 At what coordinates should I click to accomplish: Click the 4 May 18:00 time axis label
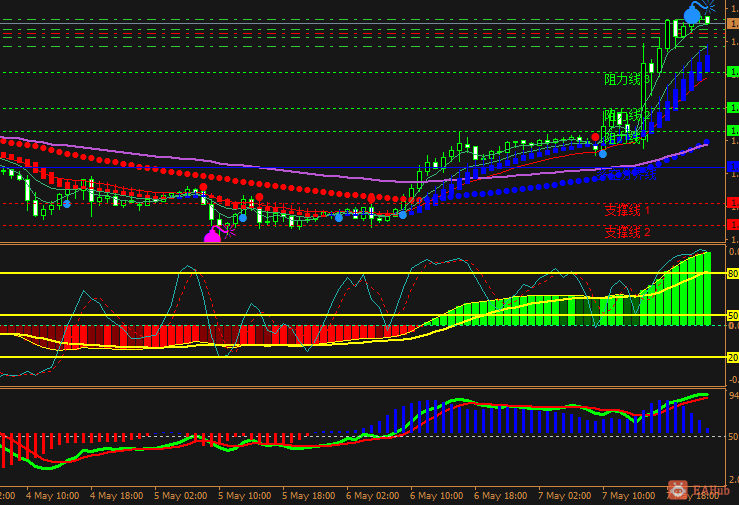[116, 496]
